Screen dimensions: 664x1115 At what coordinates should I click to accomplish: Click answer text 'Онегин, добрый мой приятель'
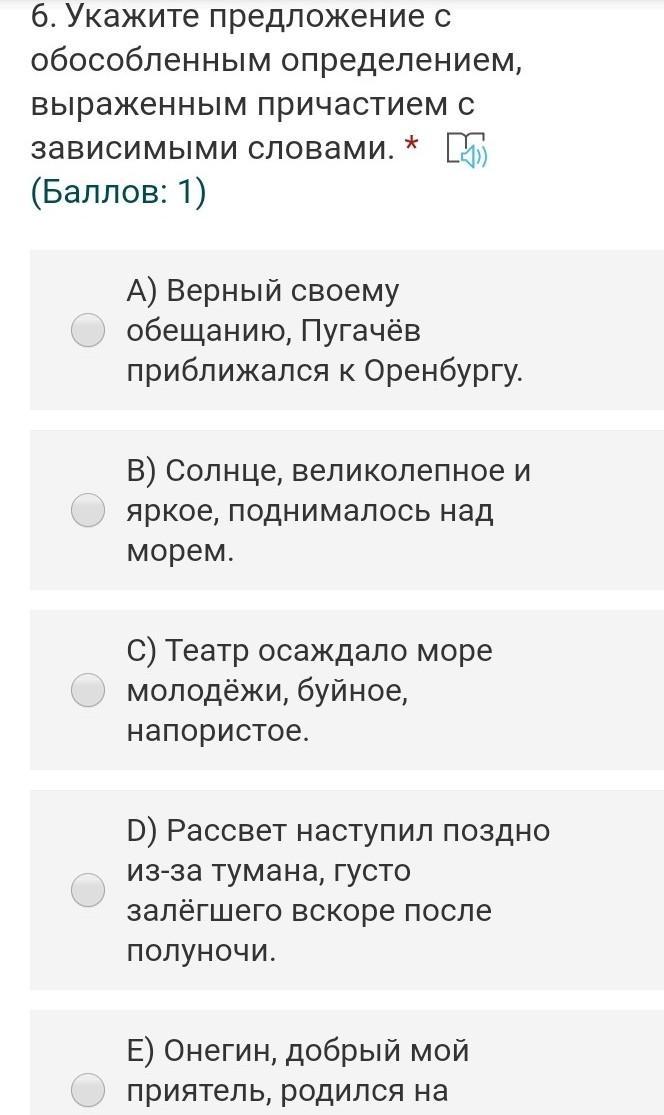click(x=298, y=1070)
